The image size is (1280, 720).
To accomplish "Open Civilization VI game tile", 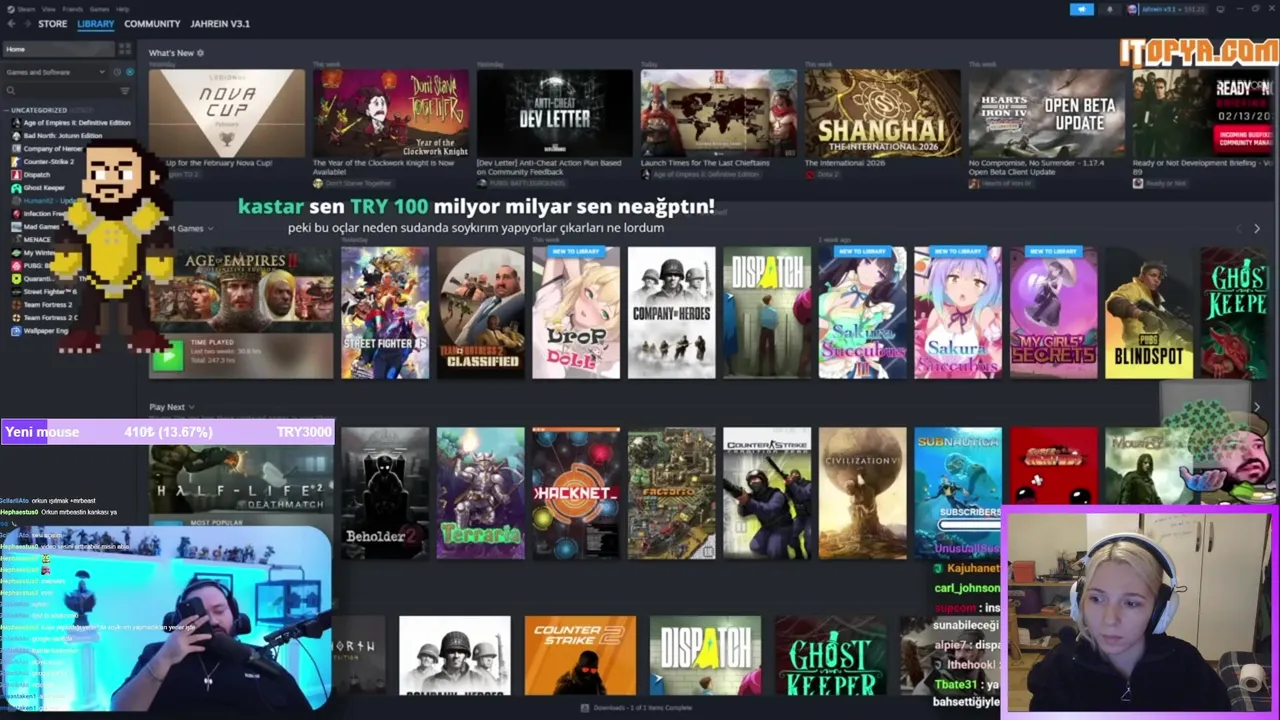I will 863,493.
